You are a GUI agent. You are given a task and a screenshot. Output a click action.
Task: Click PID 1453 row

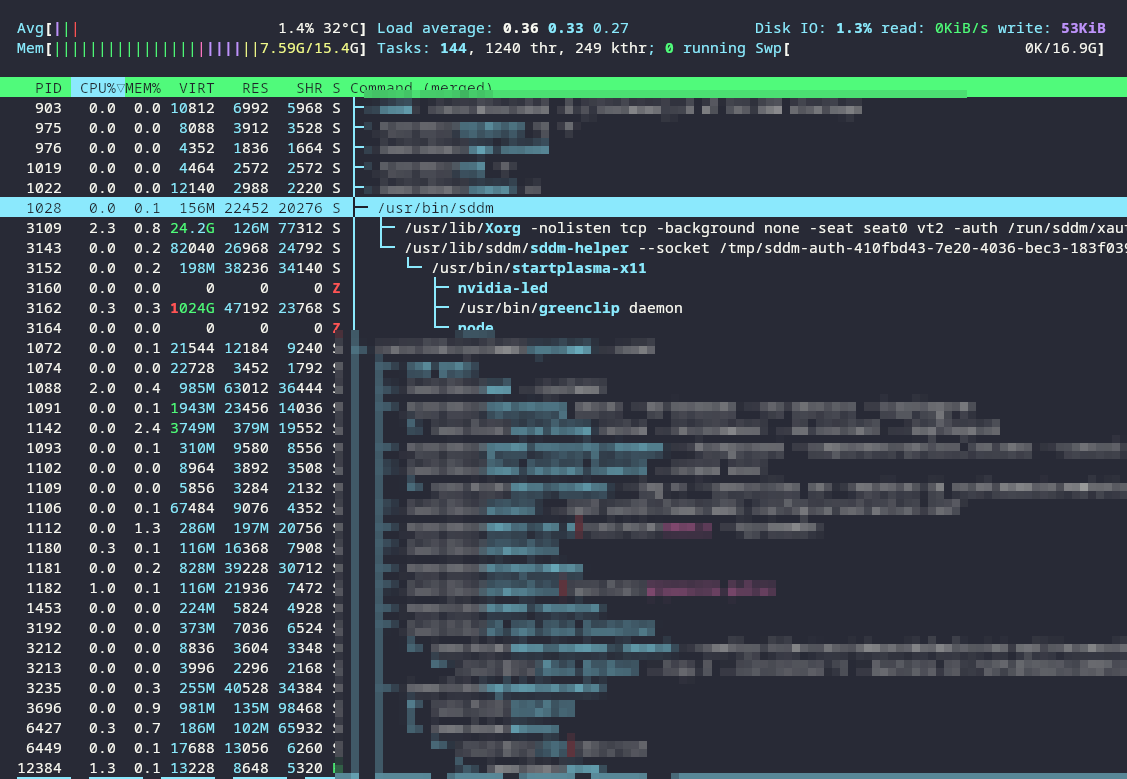564,609
